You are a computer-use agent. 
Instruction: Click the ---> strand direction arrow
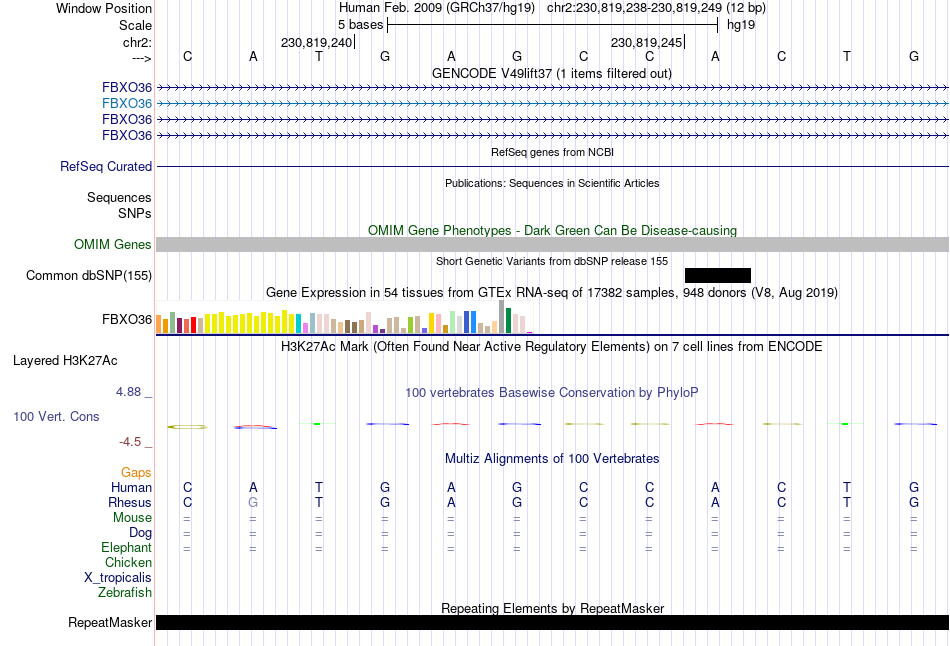(x=141, y=59)
